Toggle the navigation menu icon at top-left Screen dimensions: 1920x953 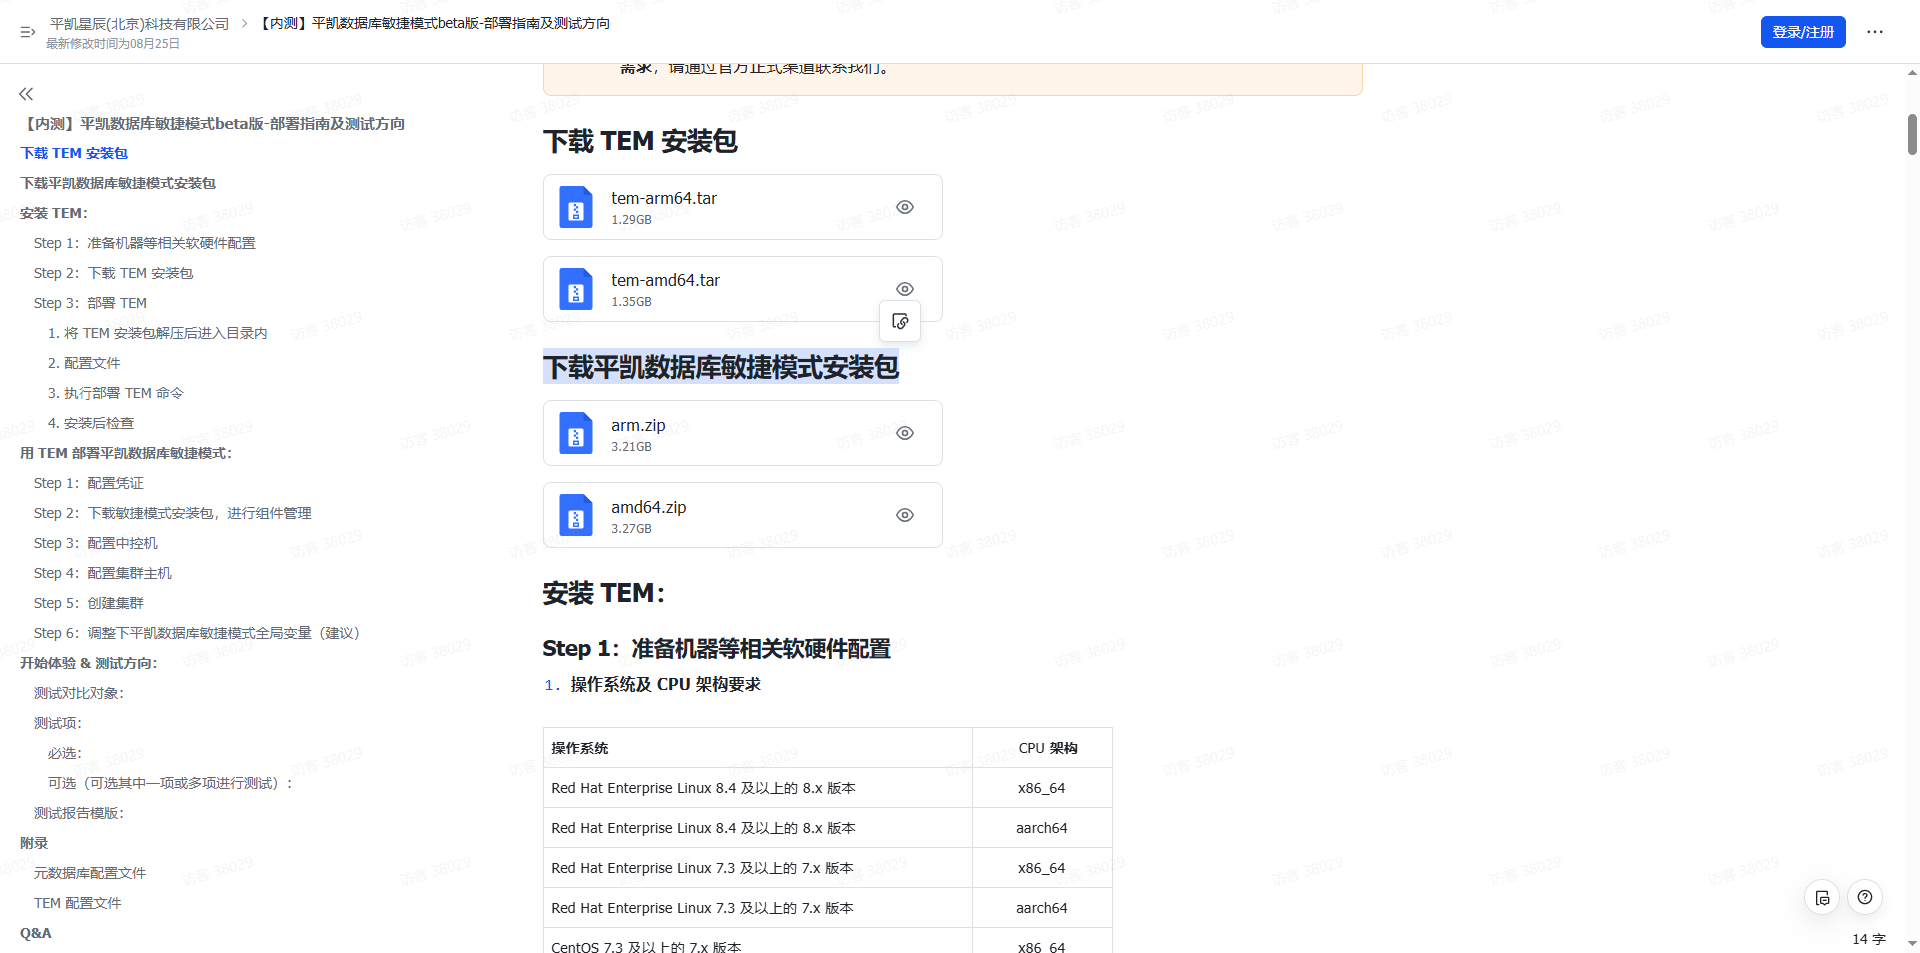coord(27,32)
